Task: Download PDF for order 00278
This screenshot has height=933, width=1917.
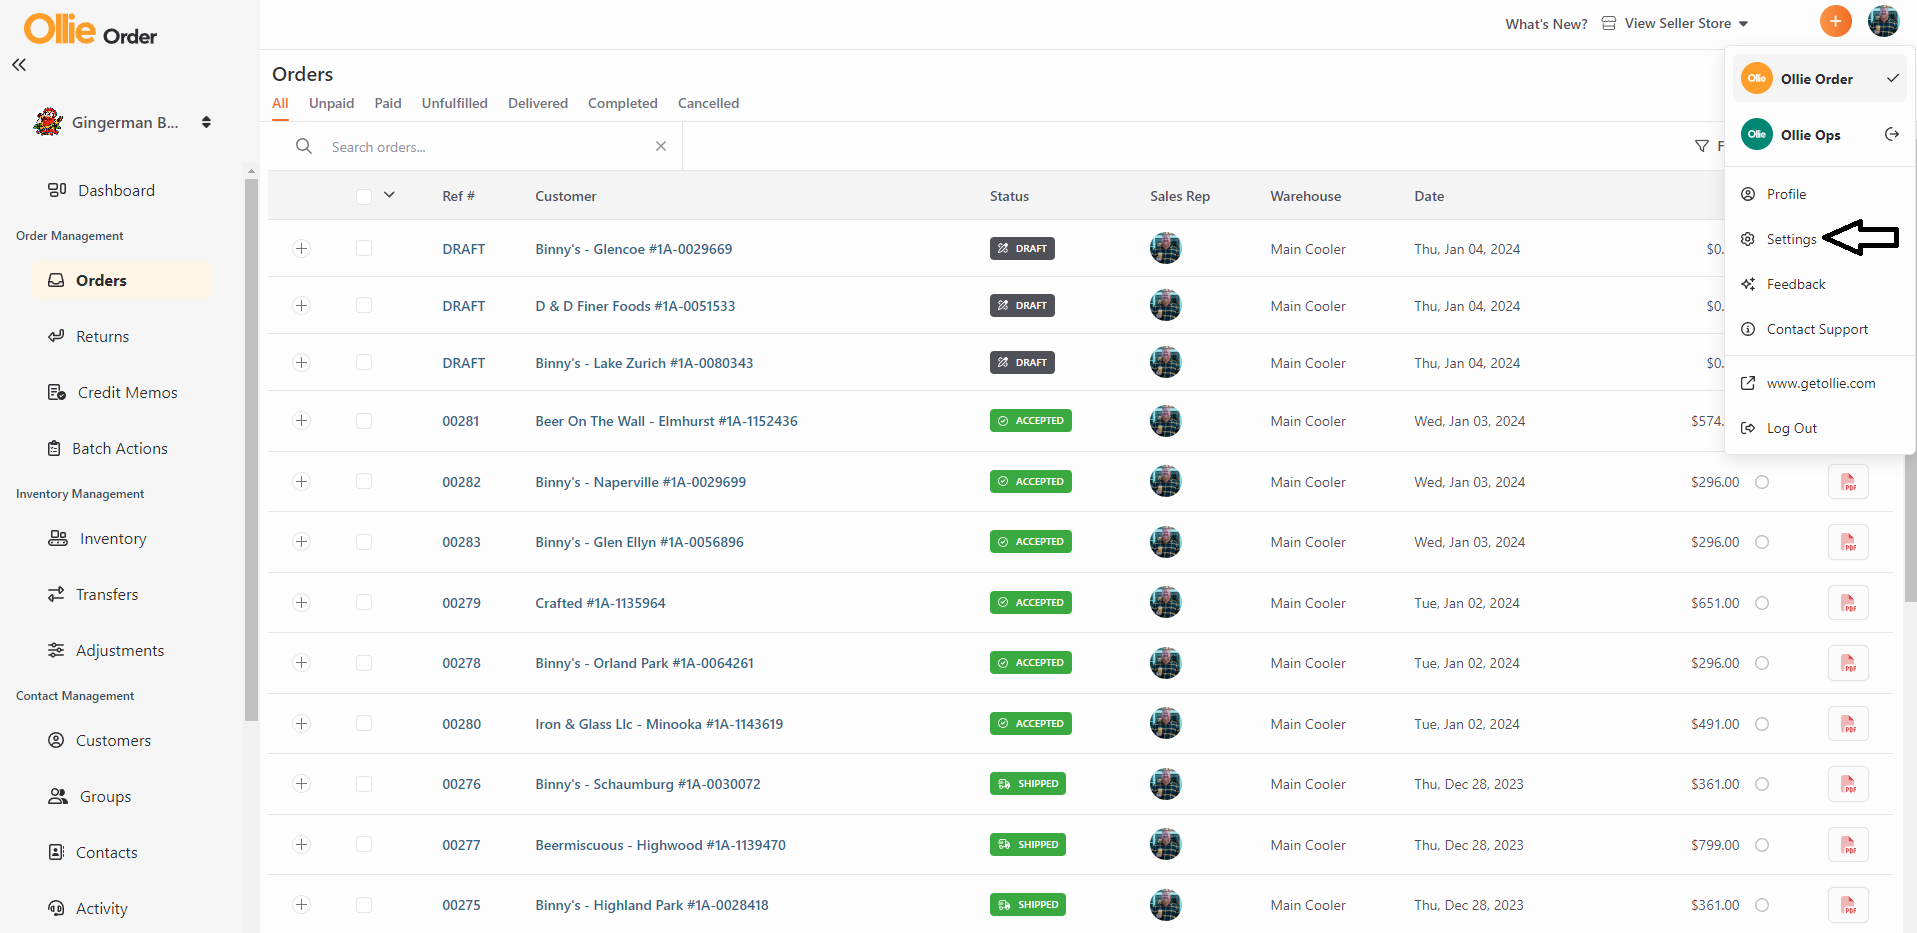Action: coord(1848,663)
